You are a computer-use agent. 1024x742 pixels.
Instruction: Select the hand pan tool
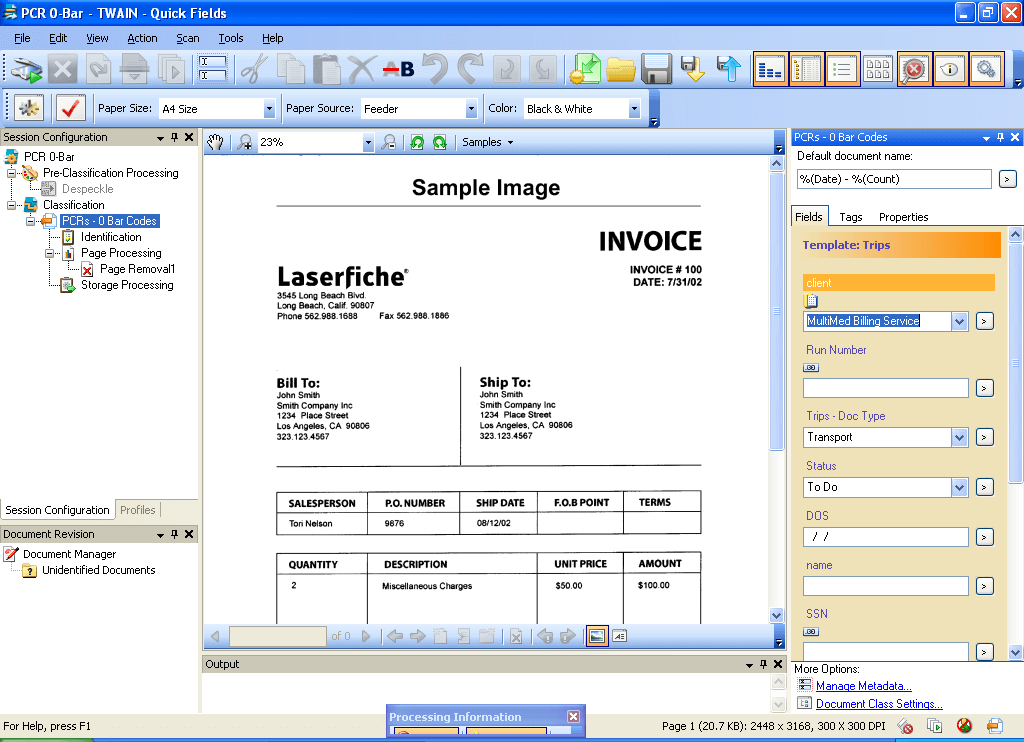(216, 142)
